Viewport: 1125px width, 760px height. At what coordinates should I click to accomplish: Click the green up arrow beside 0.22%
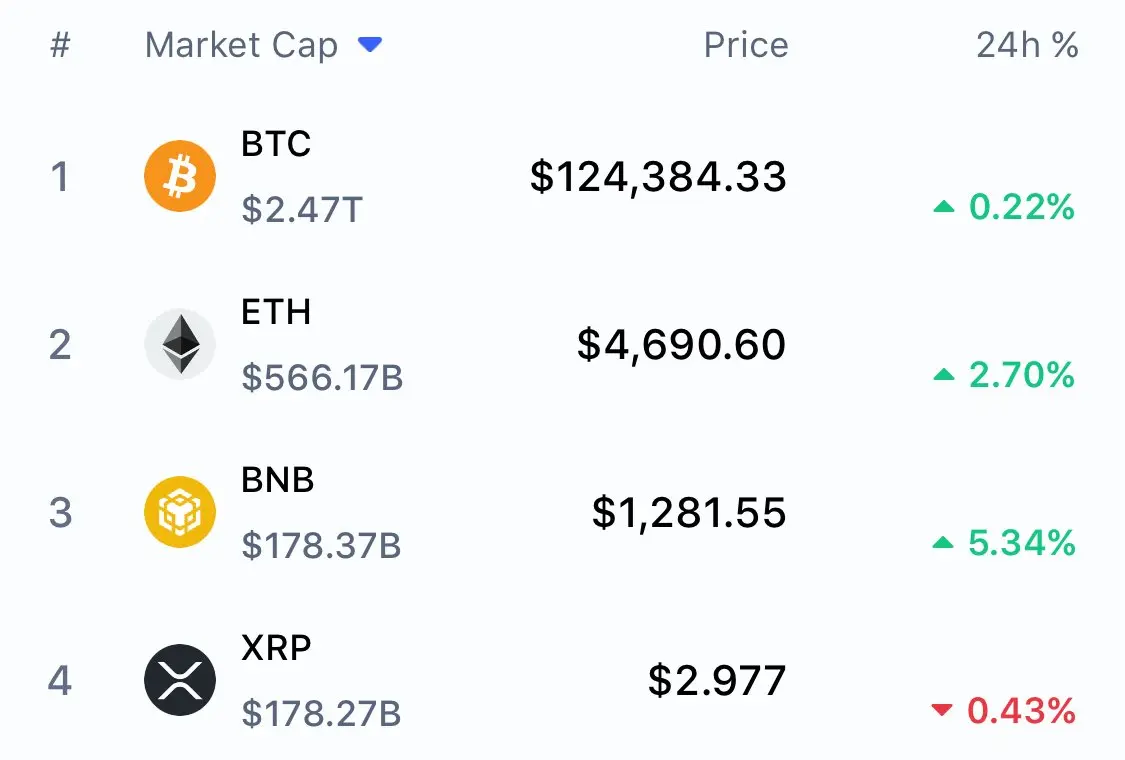coord(944,207)
